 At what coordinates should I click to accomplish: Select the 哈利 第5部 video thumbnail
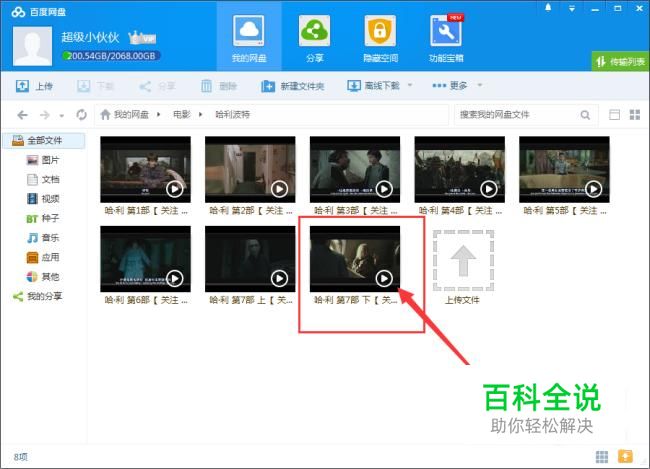pos(564,169)
